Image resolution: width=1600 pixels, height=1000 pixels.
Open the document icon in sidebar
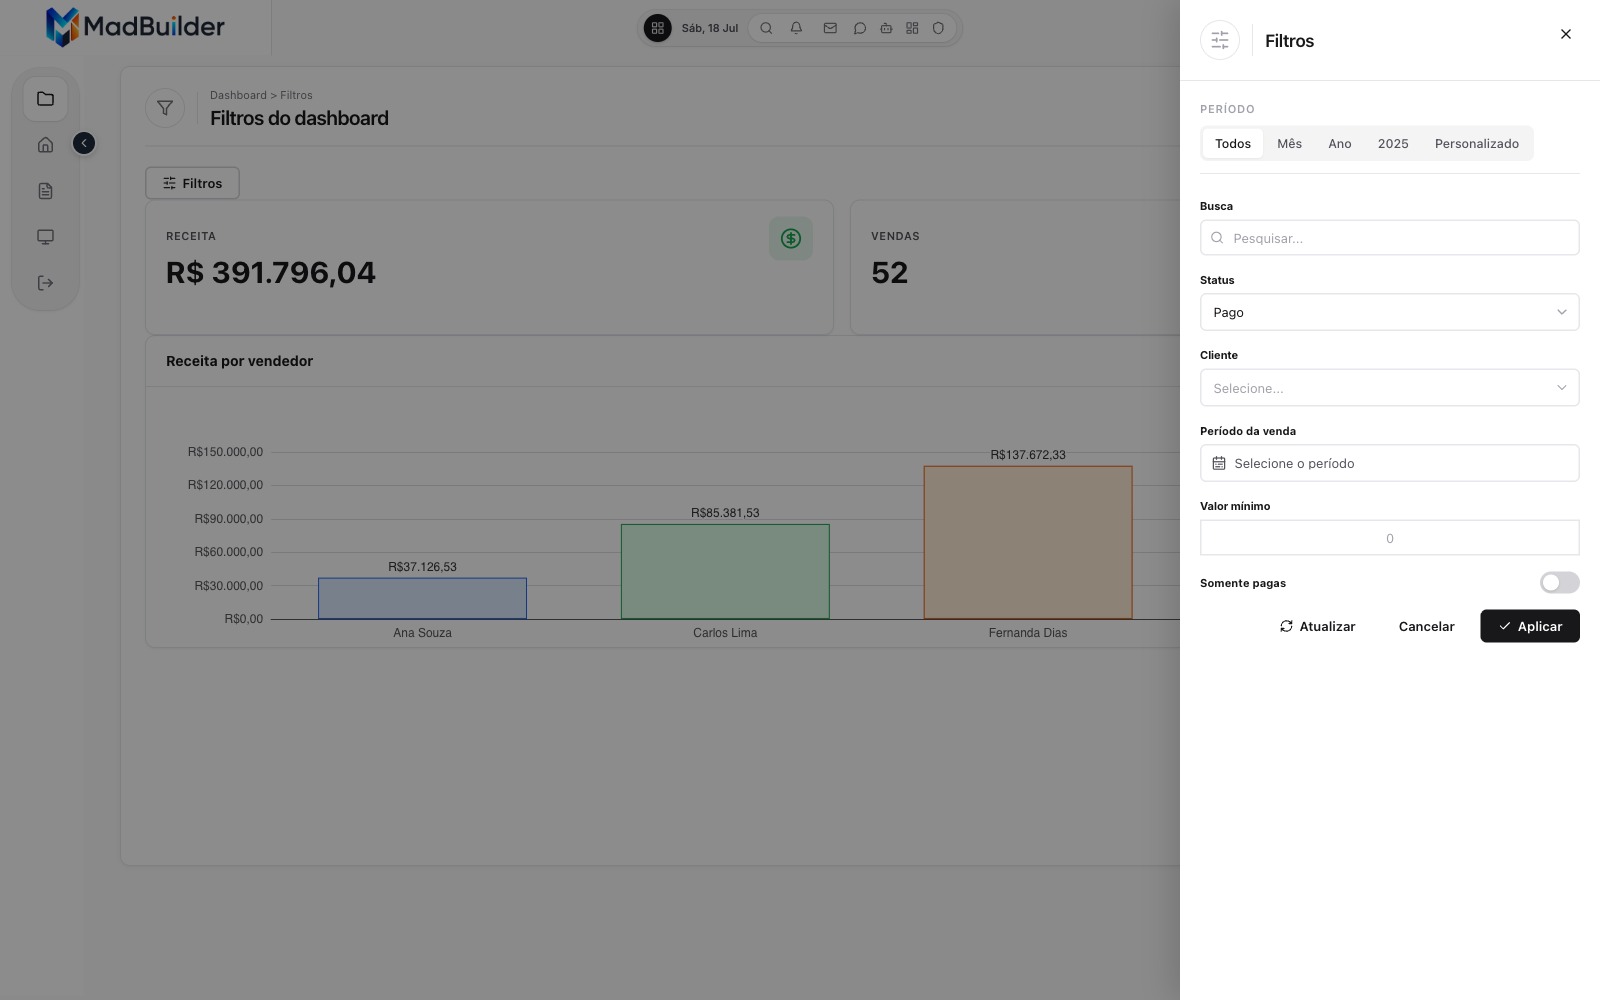click(45, 191)
